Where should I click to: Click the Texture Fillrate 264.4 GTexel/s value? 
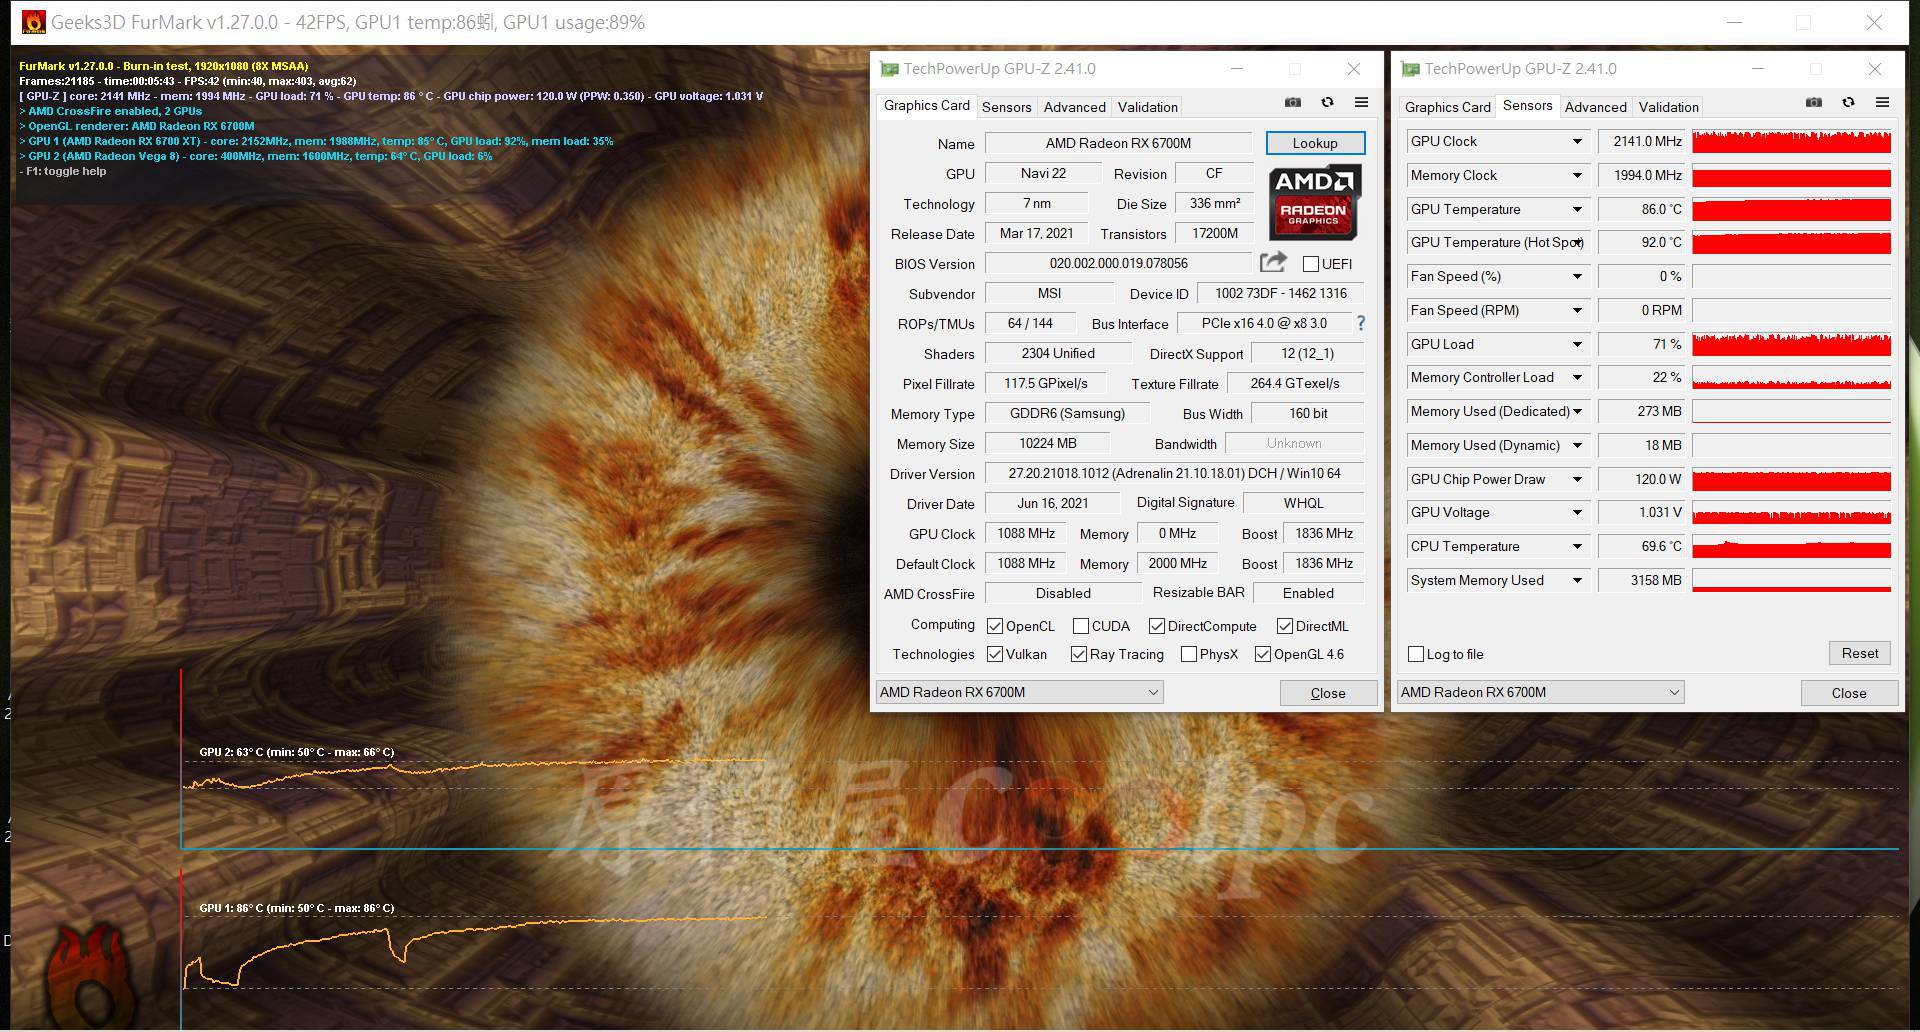pos(1294,383)
